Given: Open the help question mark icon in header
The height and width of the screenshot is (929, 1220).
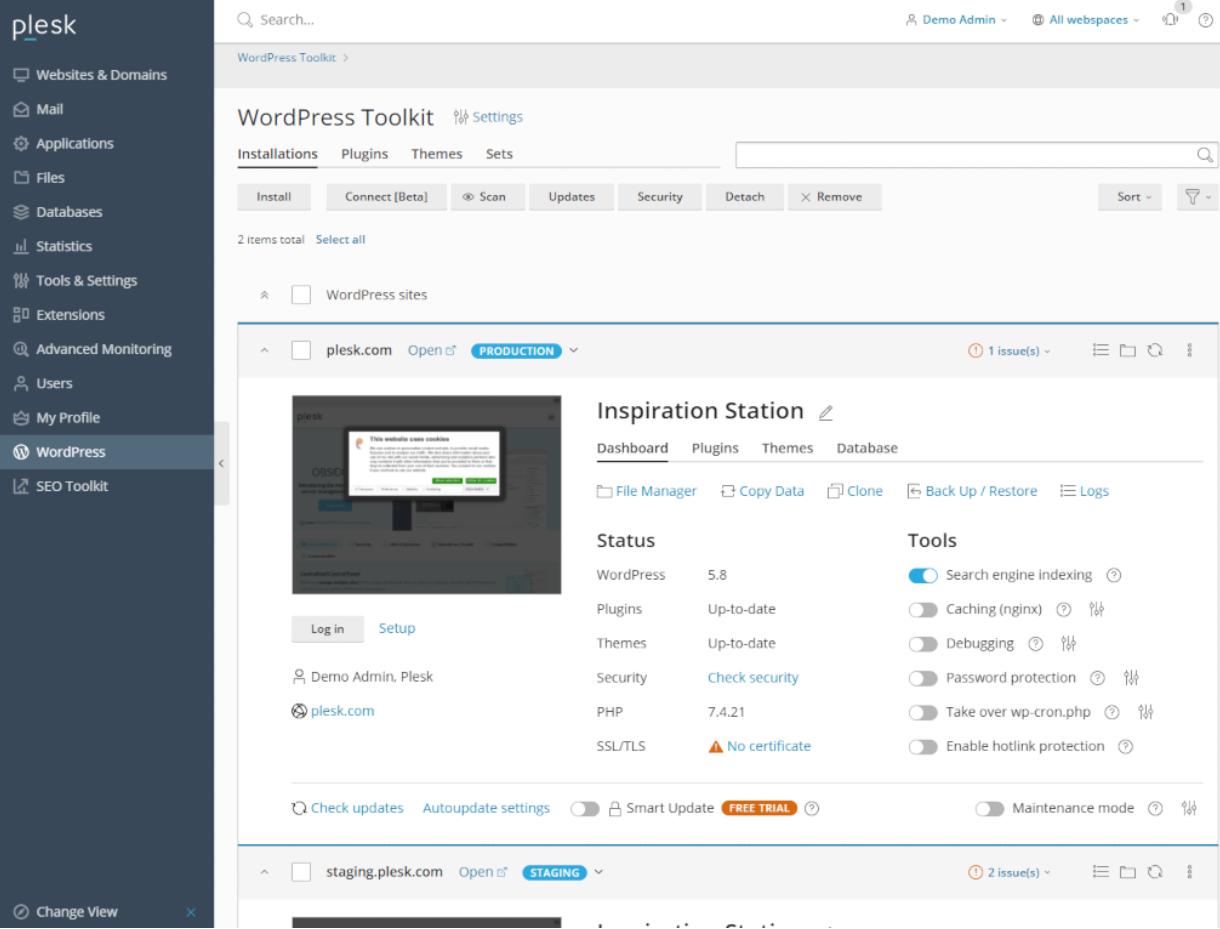Looking at the screenshot, I should pos(1205,20).
